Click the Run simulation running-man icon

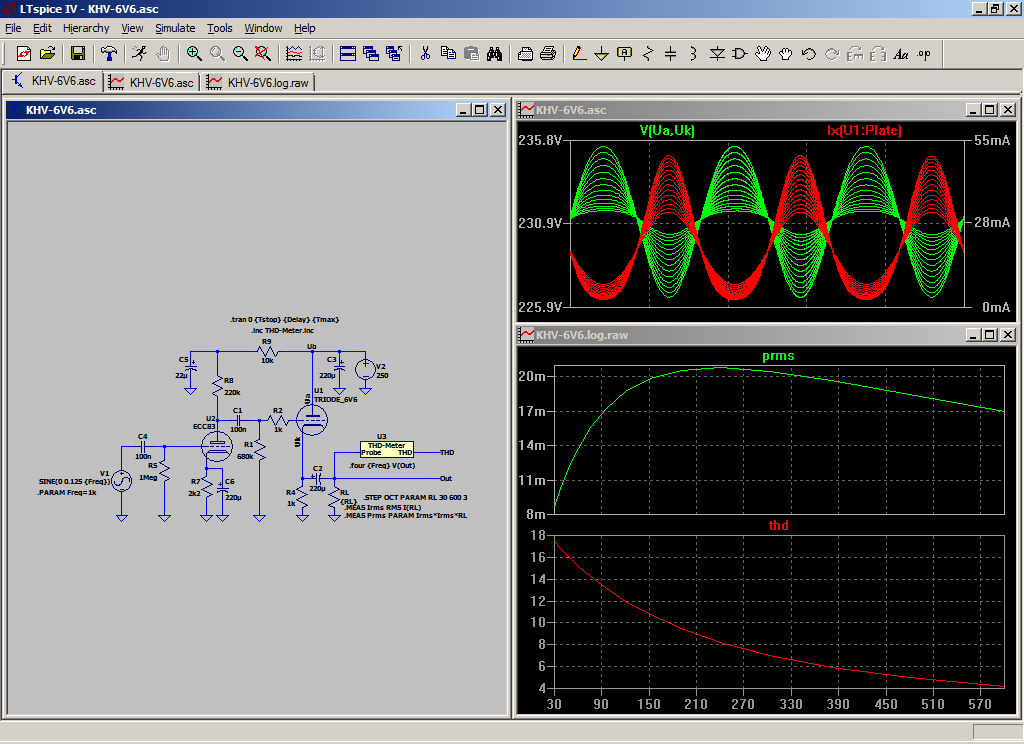[x=138, y=54]
